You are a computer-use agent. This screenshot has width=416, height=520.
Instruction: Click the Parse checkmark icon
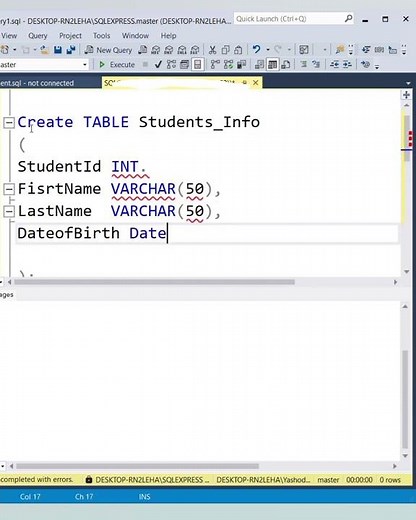pos(158,64)
